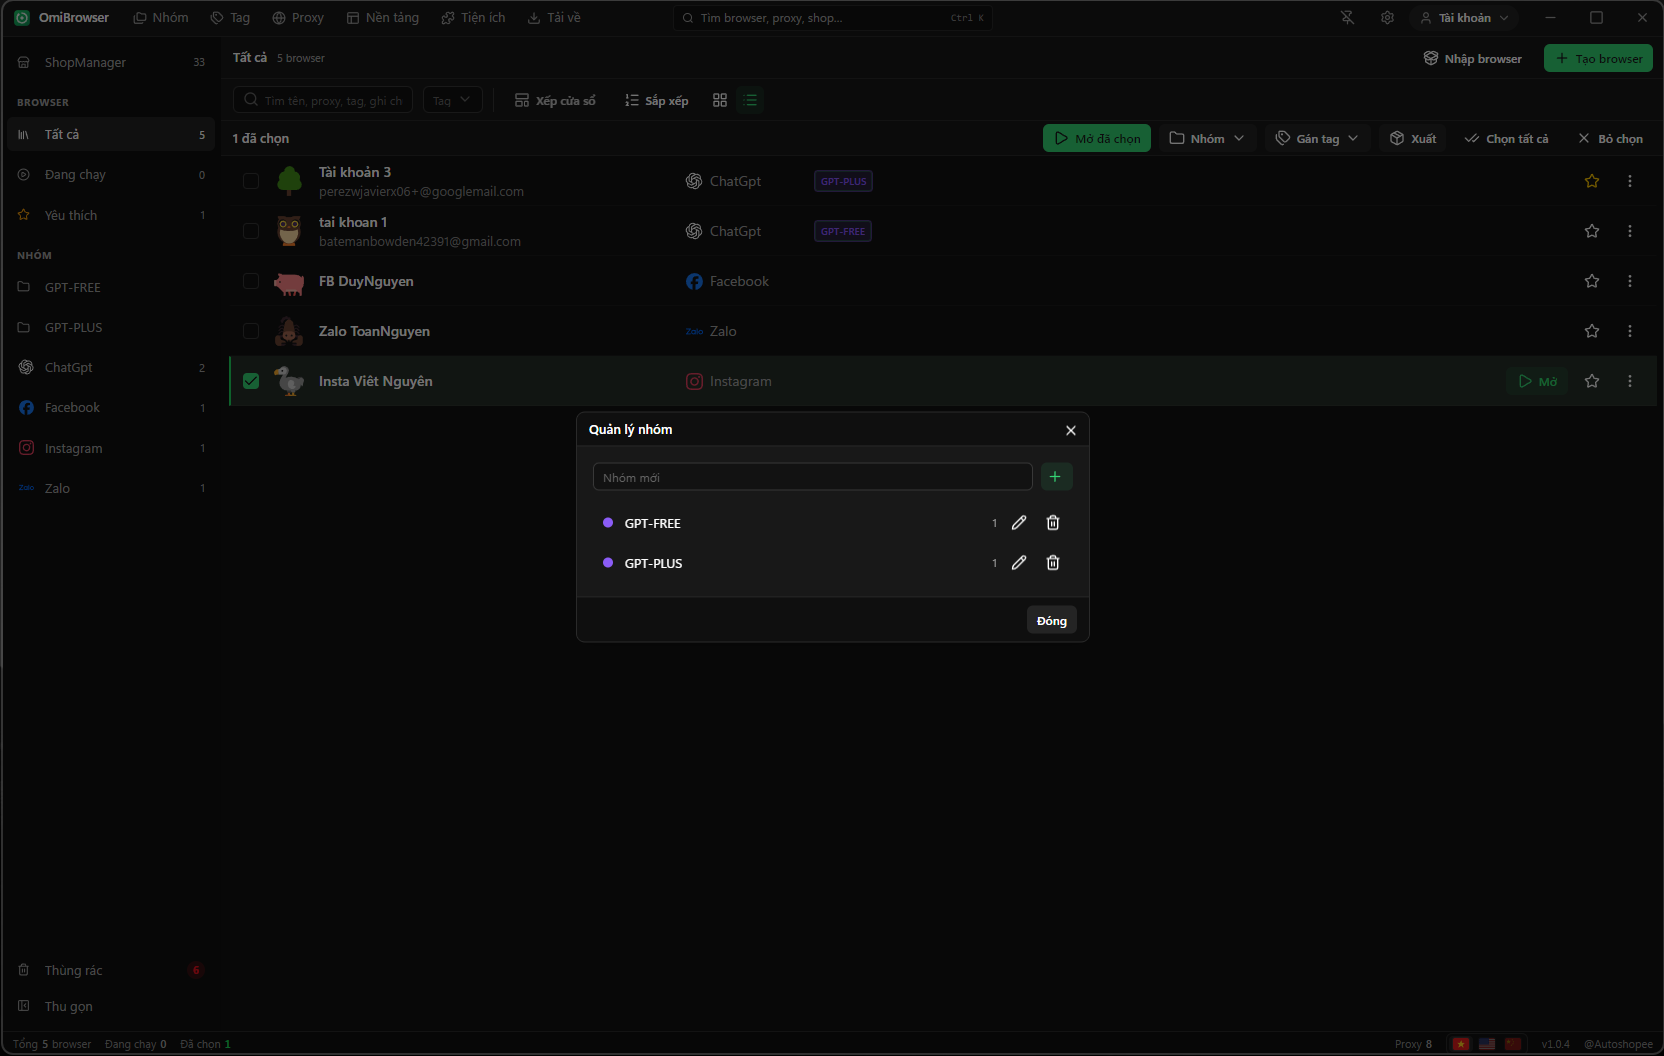Open the Tài khoản account dropdown
Screen dimensions: 1664x1056
pyautogui.click(x=1464, y=18)
